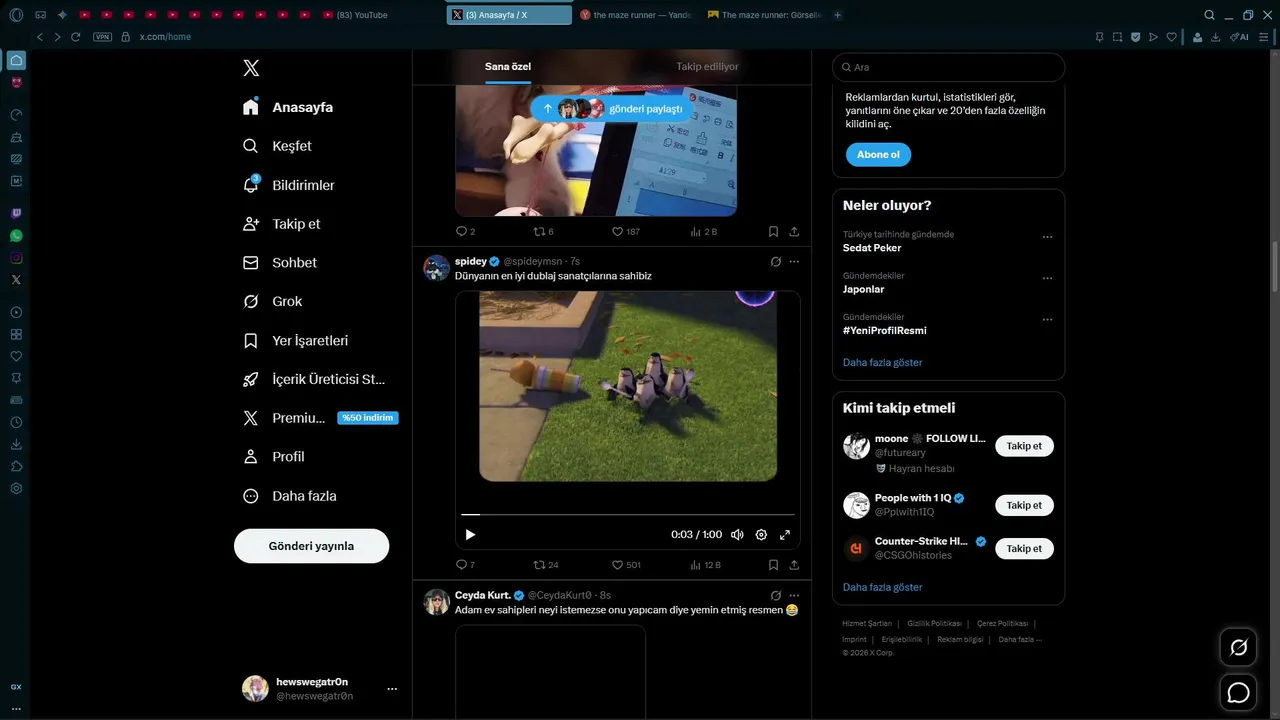The image size is (1280, 720).
Task: Open Daha fazla menu in navigation
Action: click(291, 496)
